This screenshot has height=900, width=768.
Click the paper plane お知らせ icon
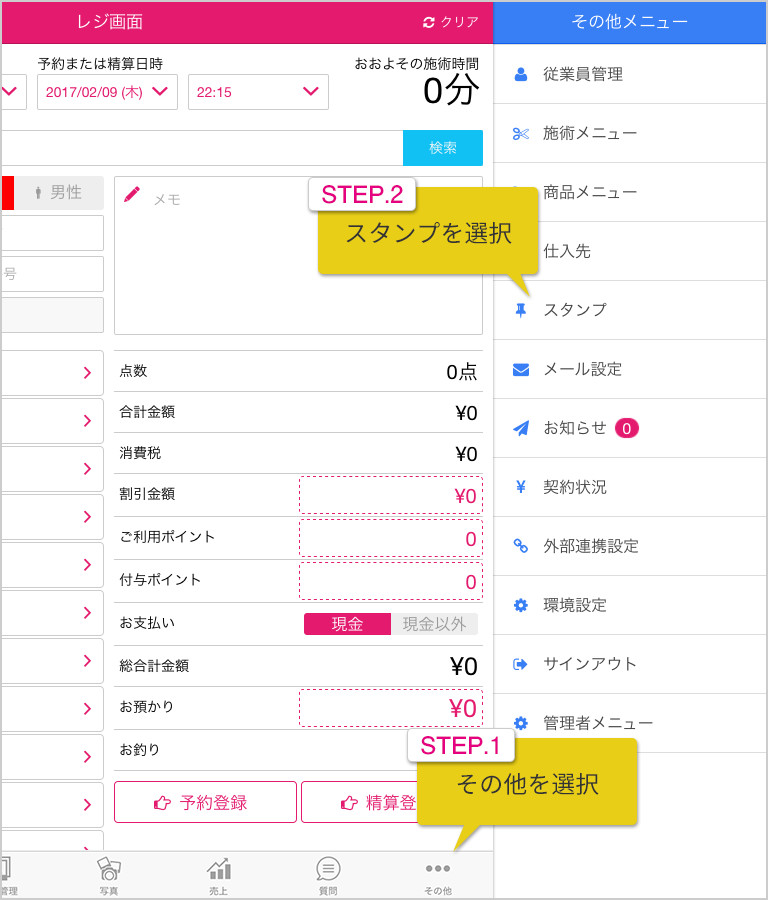point(521,428)
